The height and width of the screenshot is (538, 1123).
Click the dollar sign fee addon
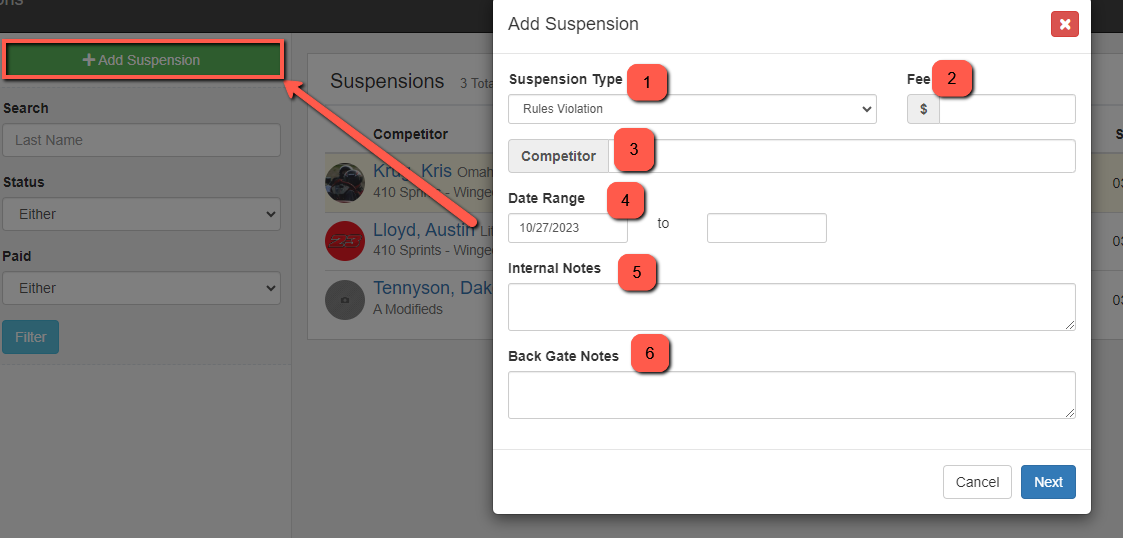(923, 109)
